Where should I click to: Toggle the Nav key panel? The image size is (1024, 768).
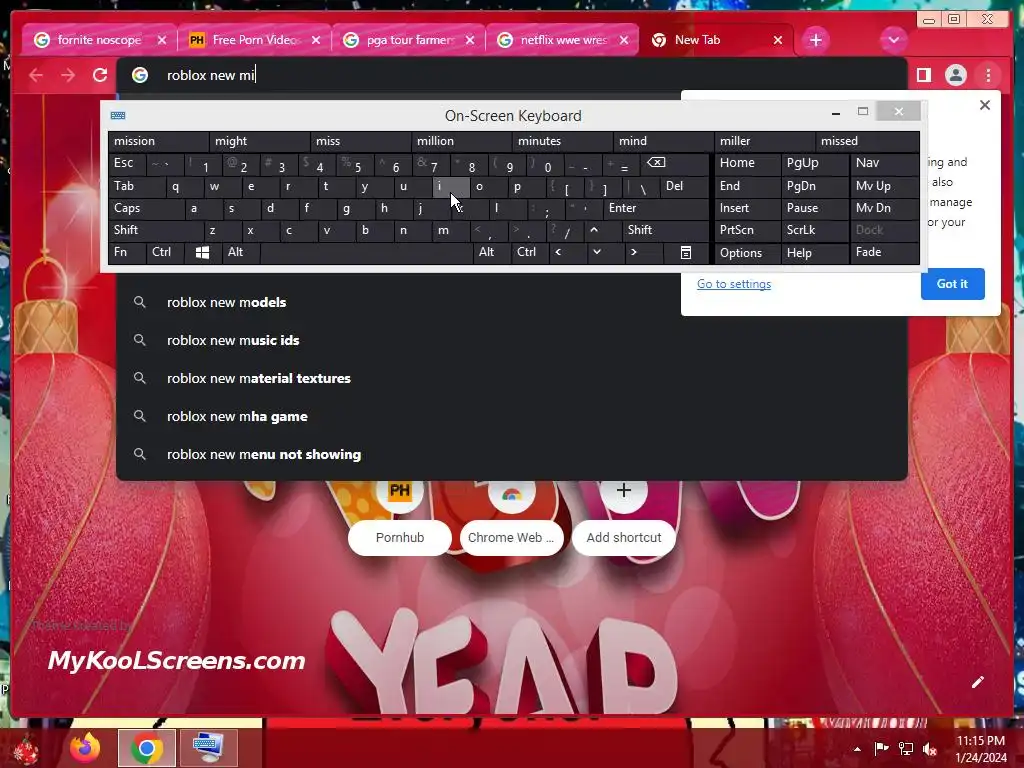pyautogui.click(x=884, y=163)
